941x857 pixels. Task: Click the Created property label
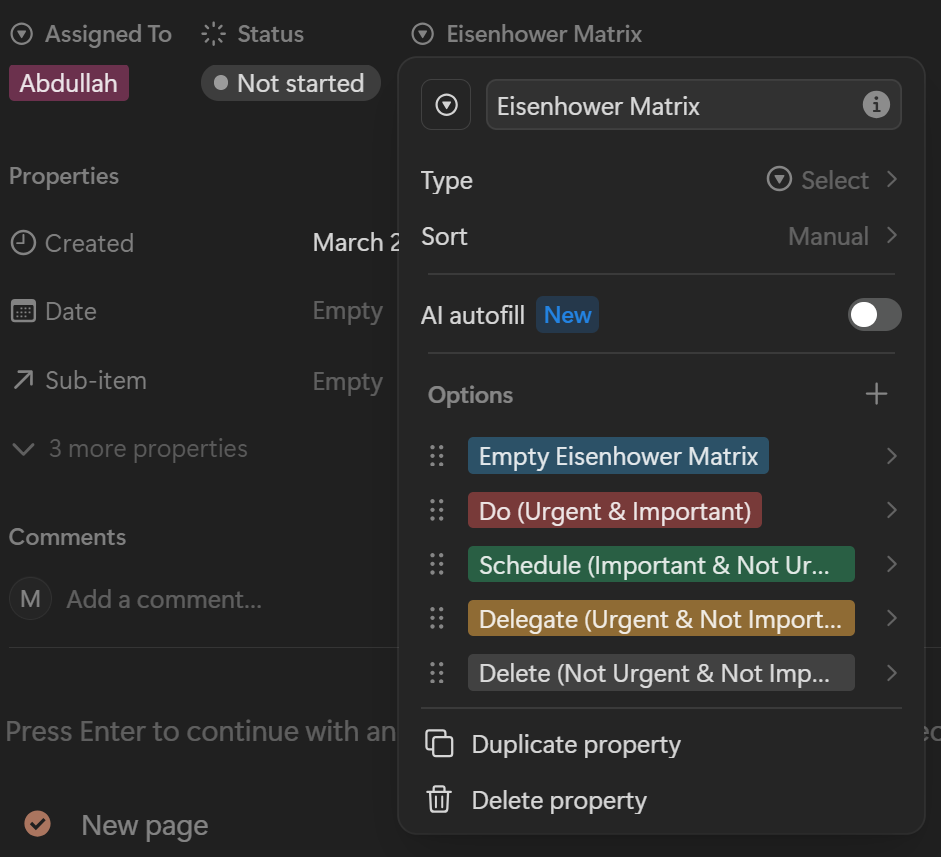[89, 243]
